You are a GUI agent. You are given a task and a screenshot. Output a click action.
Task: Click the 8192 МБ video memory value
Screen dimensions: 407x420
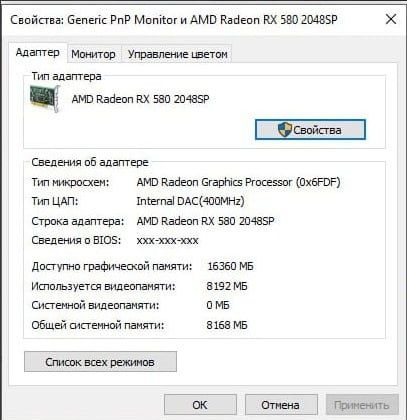pos(227,286)
